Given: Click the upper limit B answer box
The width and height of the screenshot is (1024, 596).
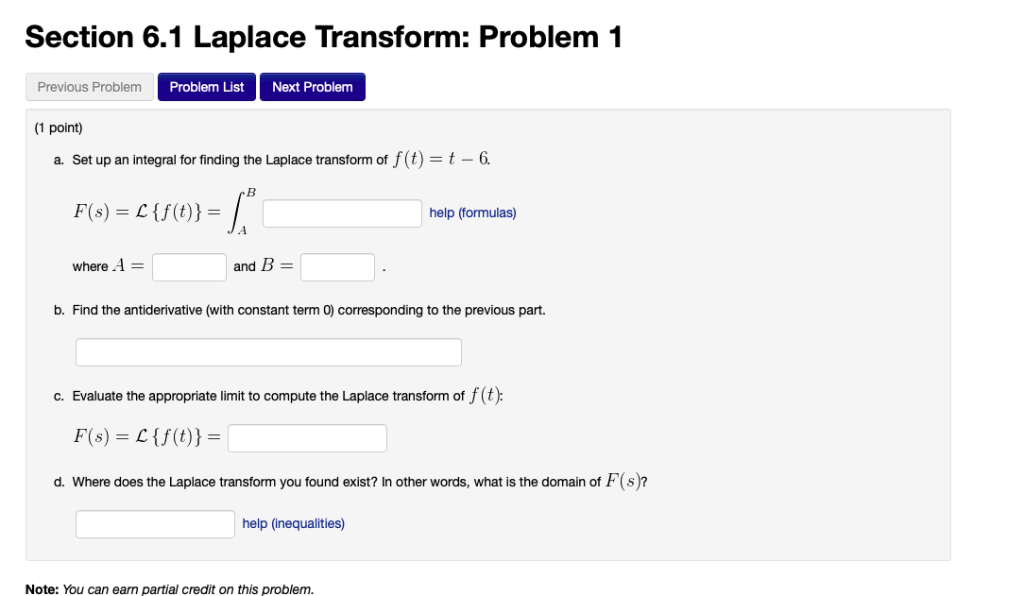Looking at the screenshot, I should click(337, 266).
